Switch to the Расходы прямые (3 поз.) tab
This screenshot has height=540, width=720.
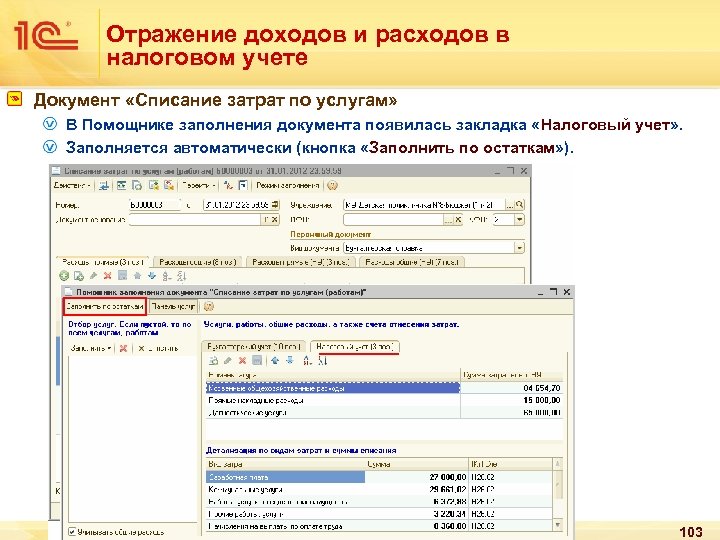tap(103, 262)
